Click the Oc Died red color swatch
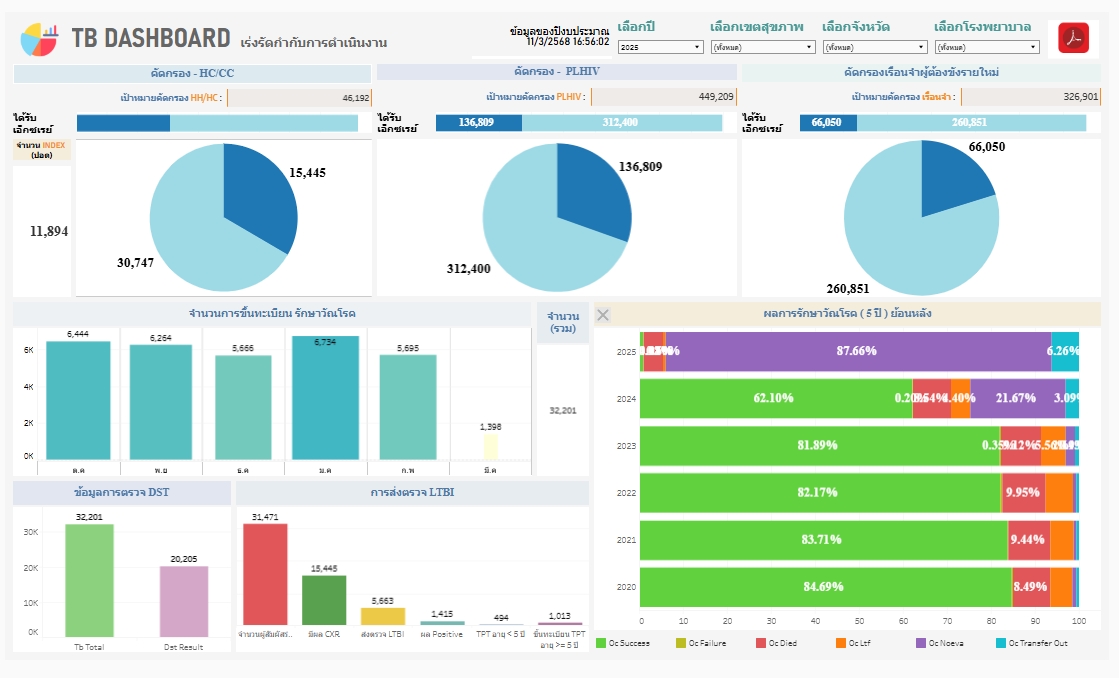The image size is (1119, 678). [760, 645]
